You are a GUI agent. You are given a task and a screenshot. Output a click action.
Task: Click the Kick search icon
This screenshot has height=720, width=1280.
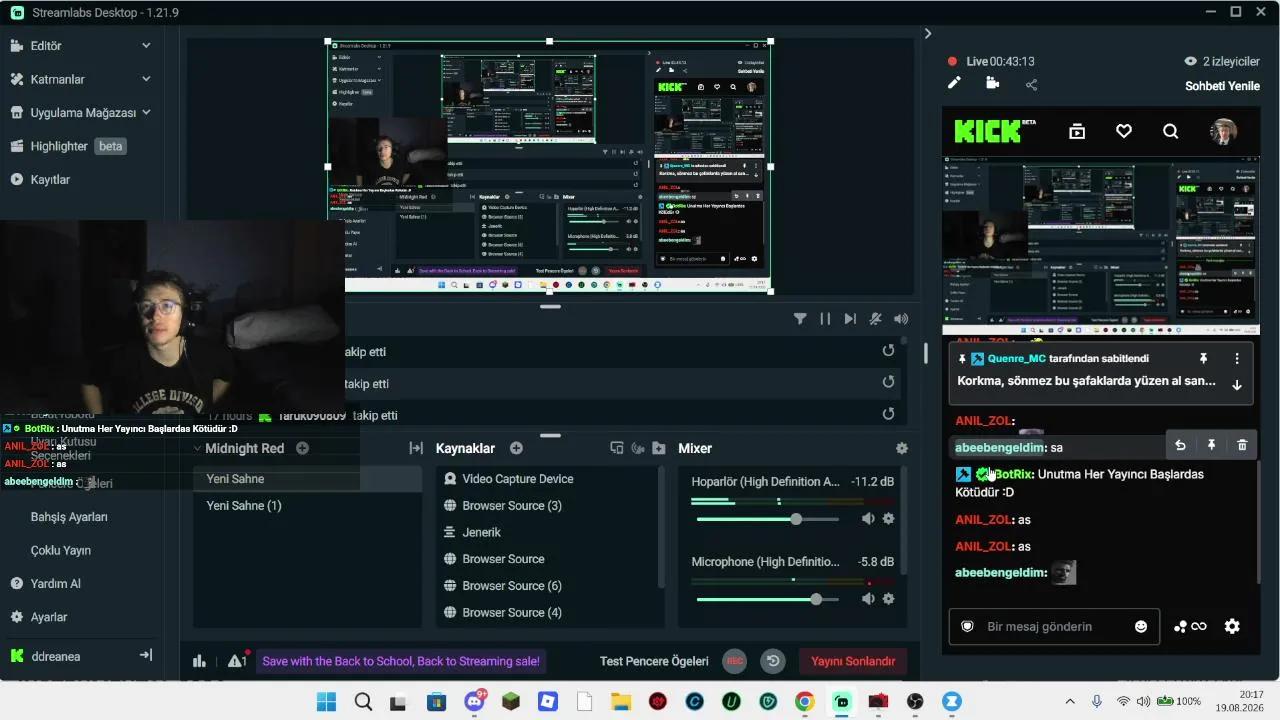pos(1171,131)
